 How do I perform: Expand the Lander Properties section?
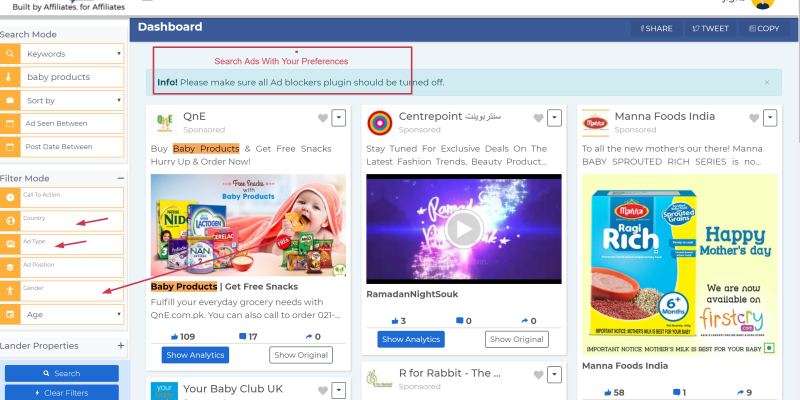tap(120, 345)
